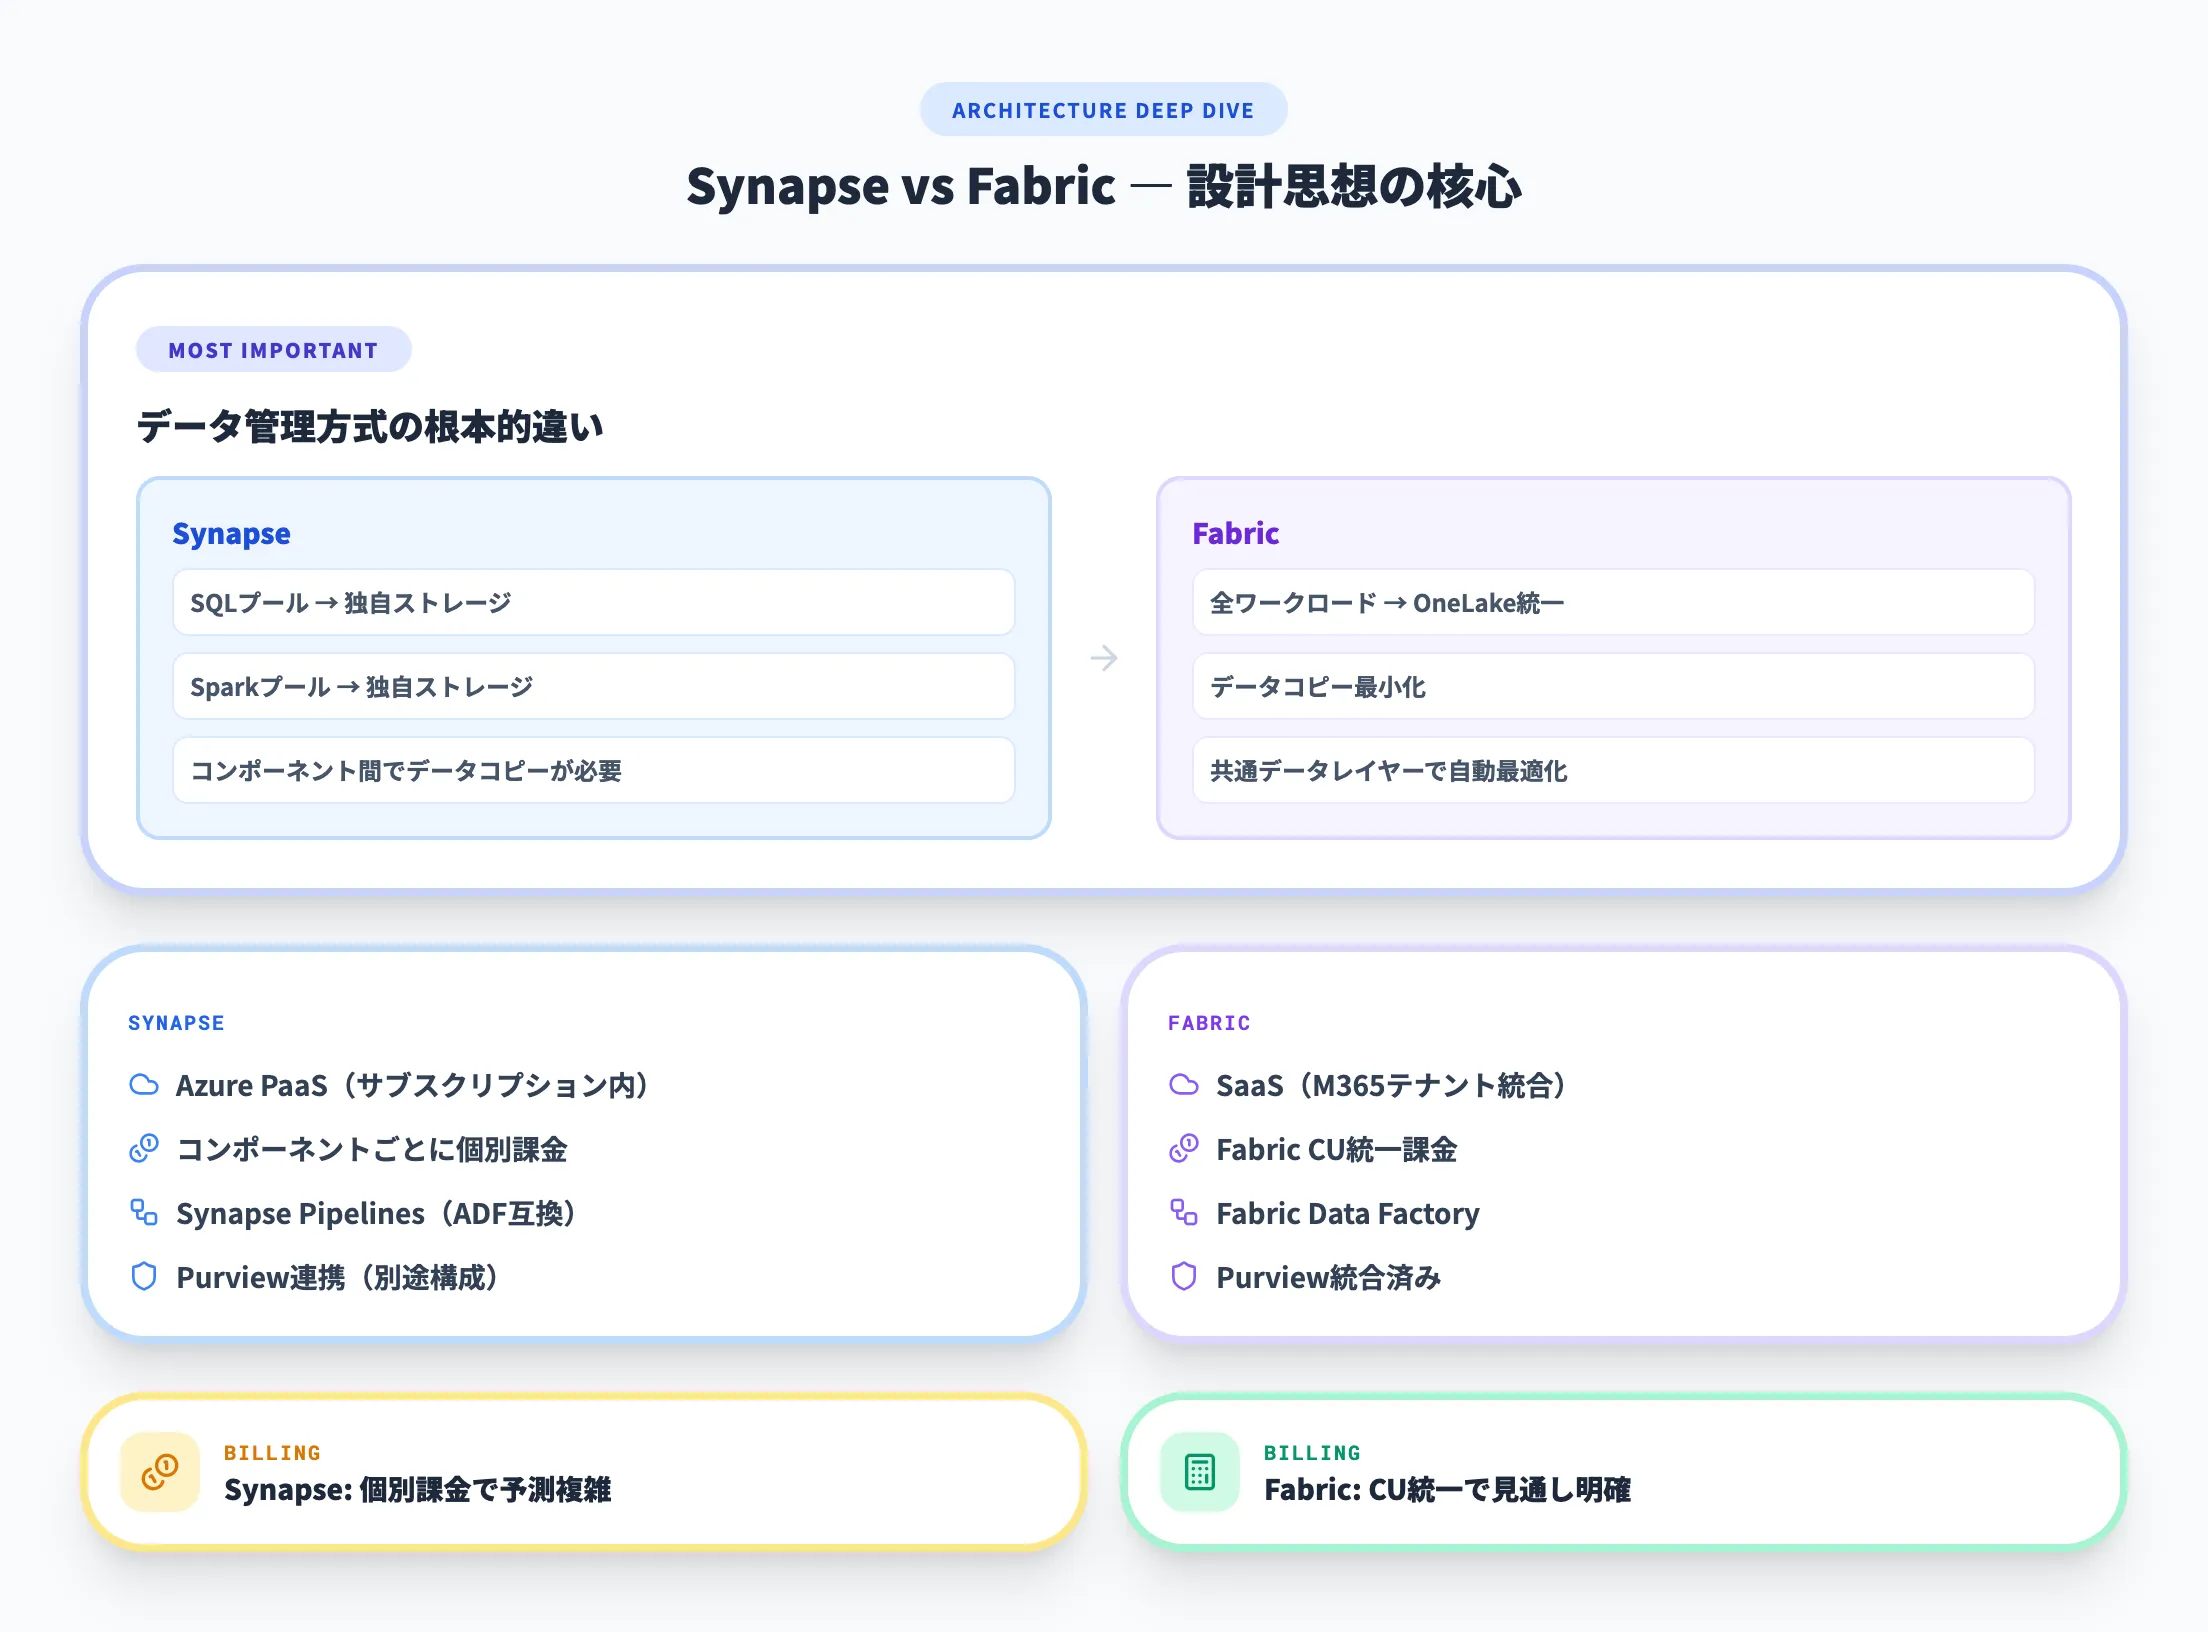
Task: Click the shield icon beside Purview統合済み
Action: pyautogui.click(x=1184, y=1277)
